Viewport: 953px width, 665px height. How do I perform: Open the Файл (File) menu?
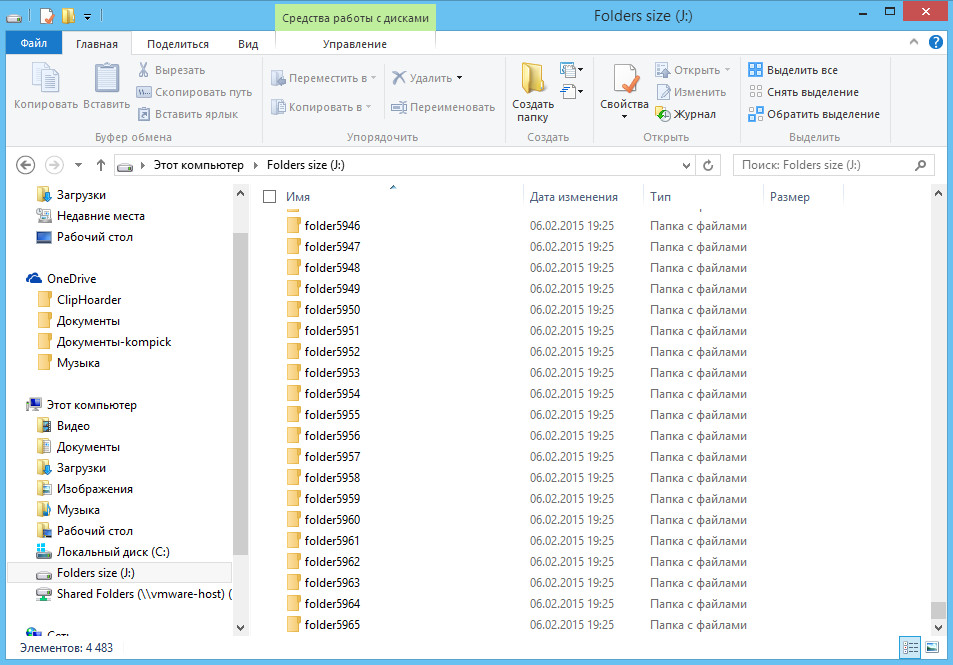pyautogui.click(x=33, y=44)
